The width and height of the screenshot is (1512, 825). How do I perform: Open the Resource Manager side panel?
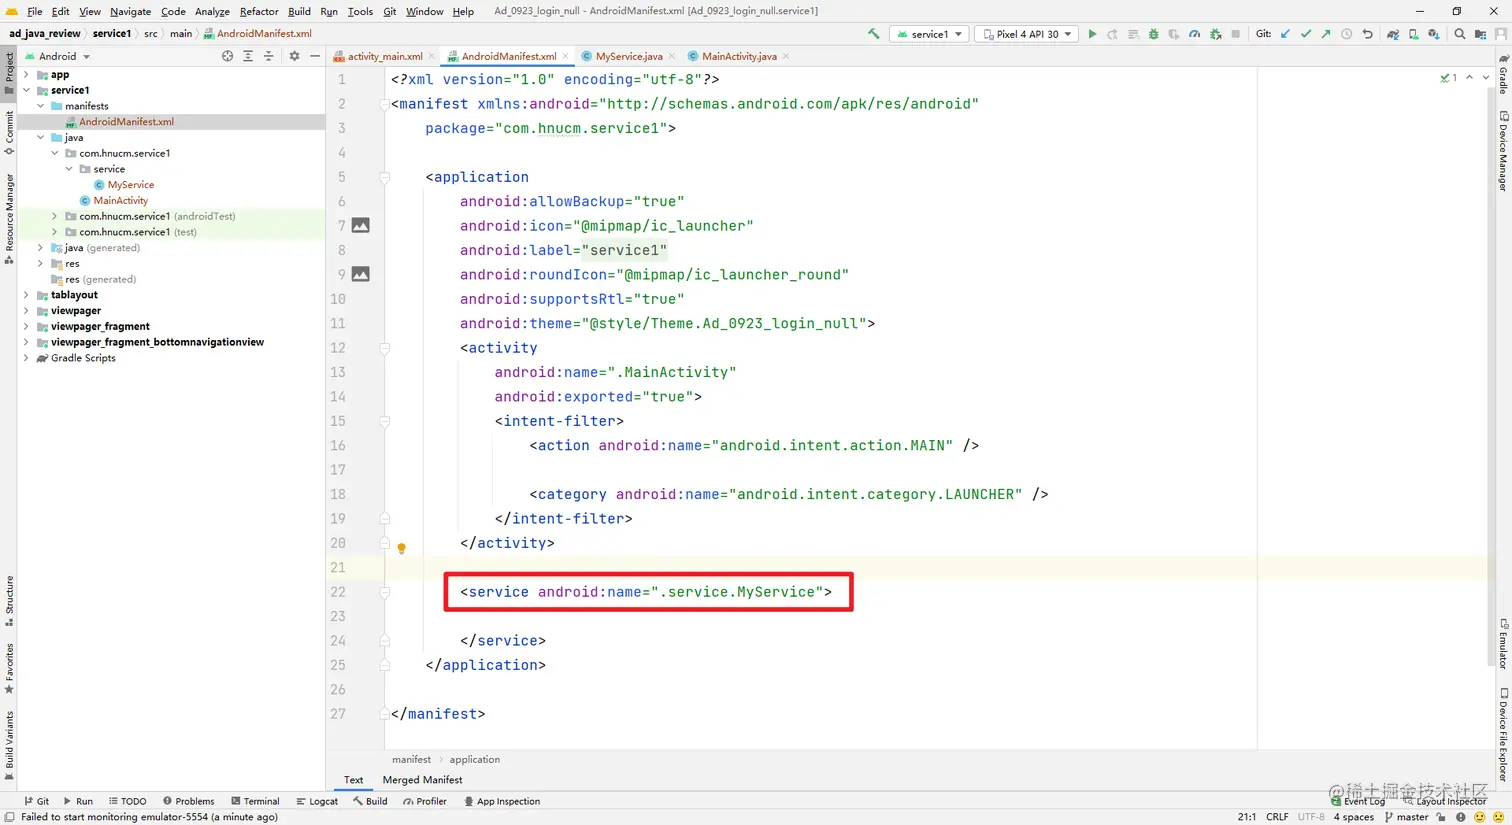(9, 217)
